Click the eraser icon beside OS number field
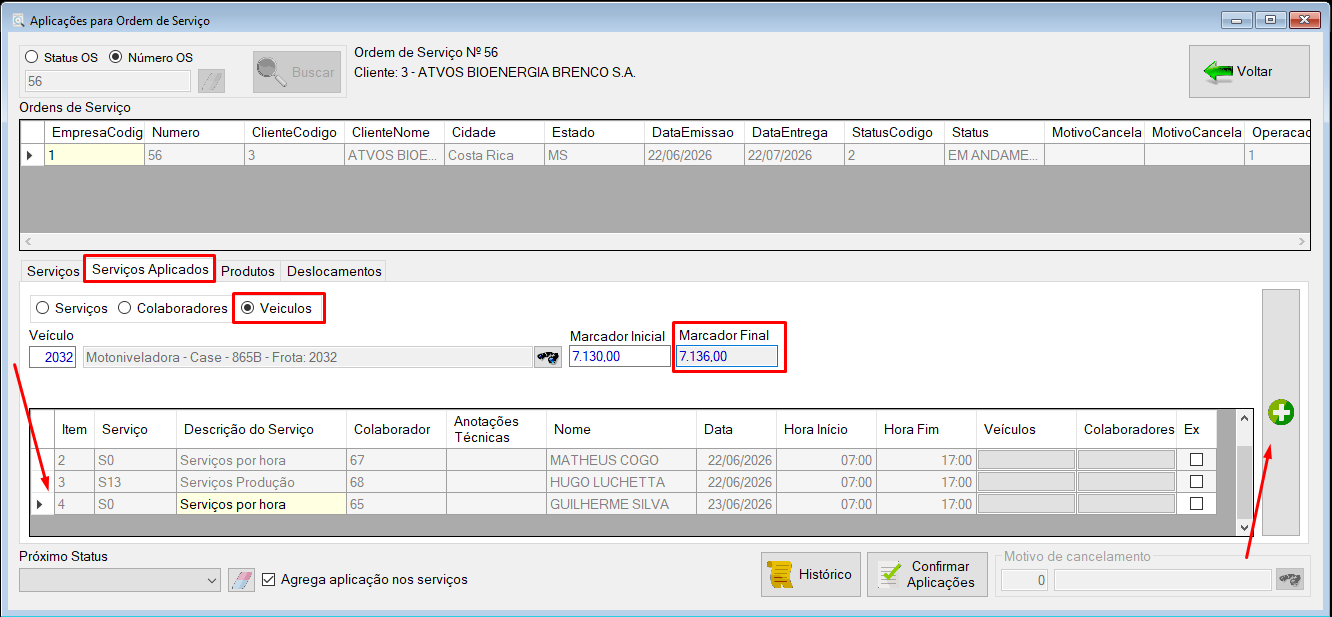Viewport: 1332px width, 617px height. pyautogui.click(x=211, y=81)
